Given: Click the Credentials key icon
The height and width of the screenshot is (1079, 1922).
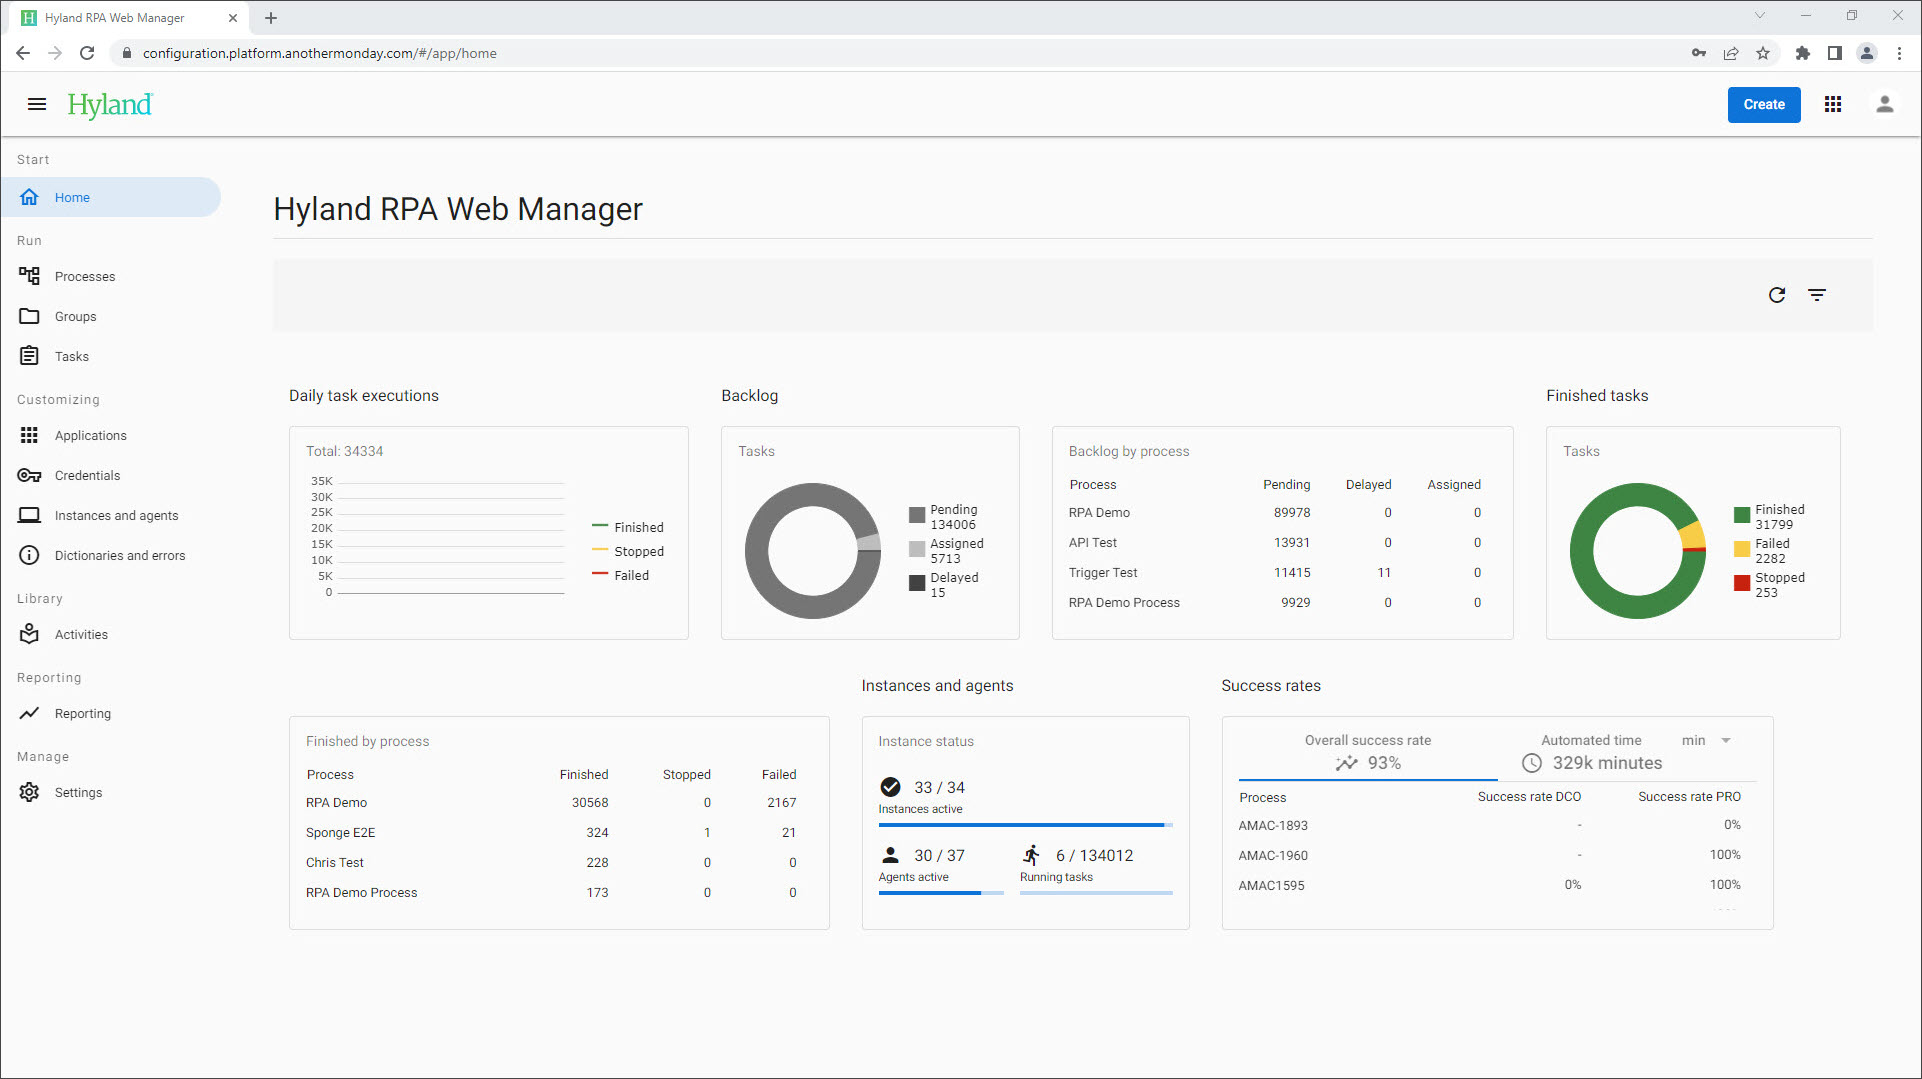Looking at the screenshot, I should coord(30,475).
